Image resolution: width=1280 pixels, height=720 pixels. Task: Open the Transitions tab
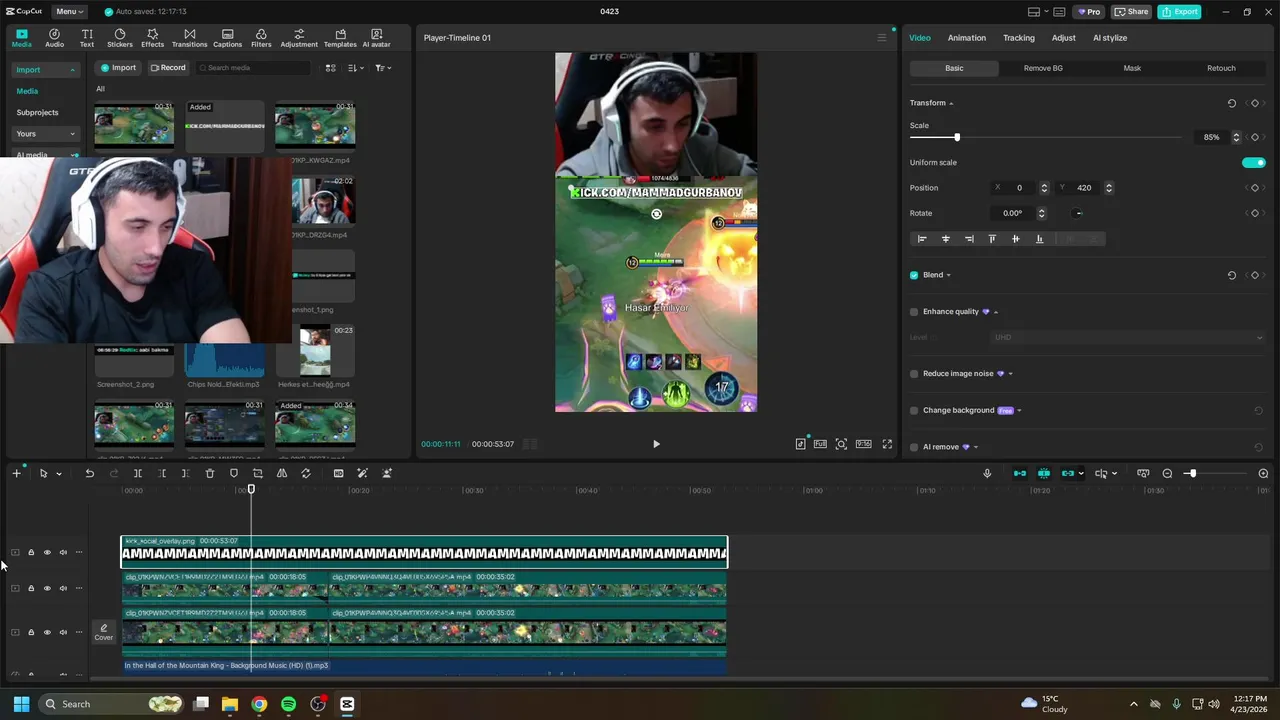[189, 38]
